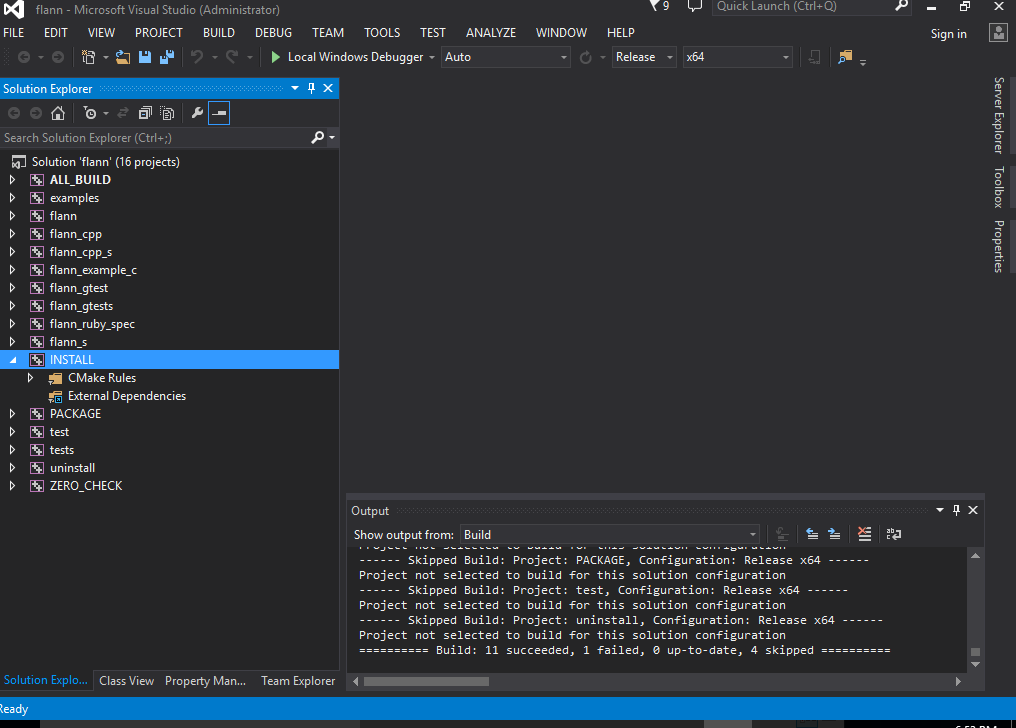Image resolution: width=1016 pixels, height=728 pixels.
Task: Clear all text in Output window
Action: 864,534
